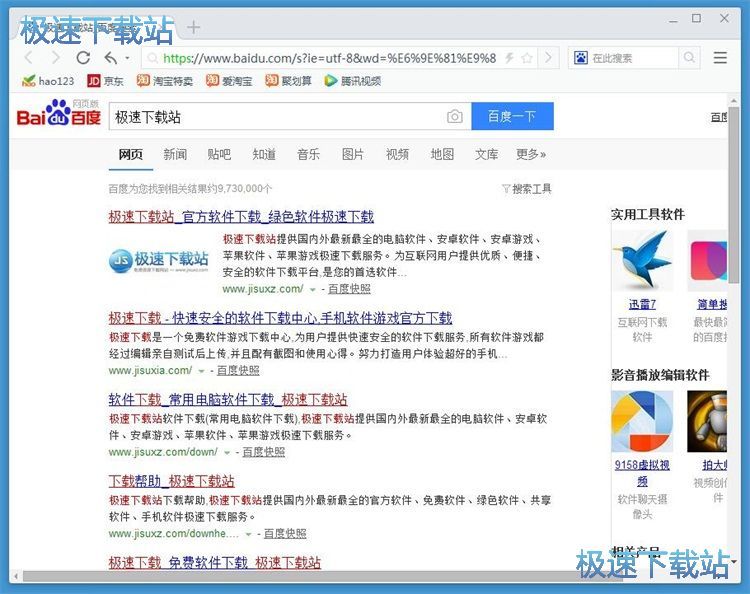This screenshot has height=594, width=750.
Task: Click the forward navigation arrow
Action: click(x=55, y=58)
